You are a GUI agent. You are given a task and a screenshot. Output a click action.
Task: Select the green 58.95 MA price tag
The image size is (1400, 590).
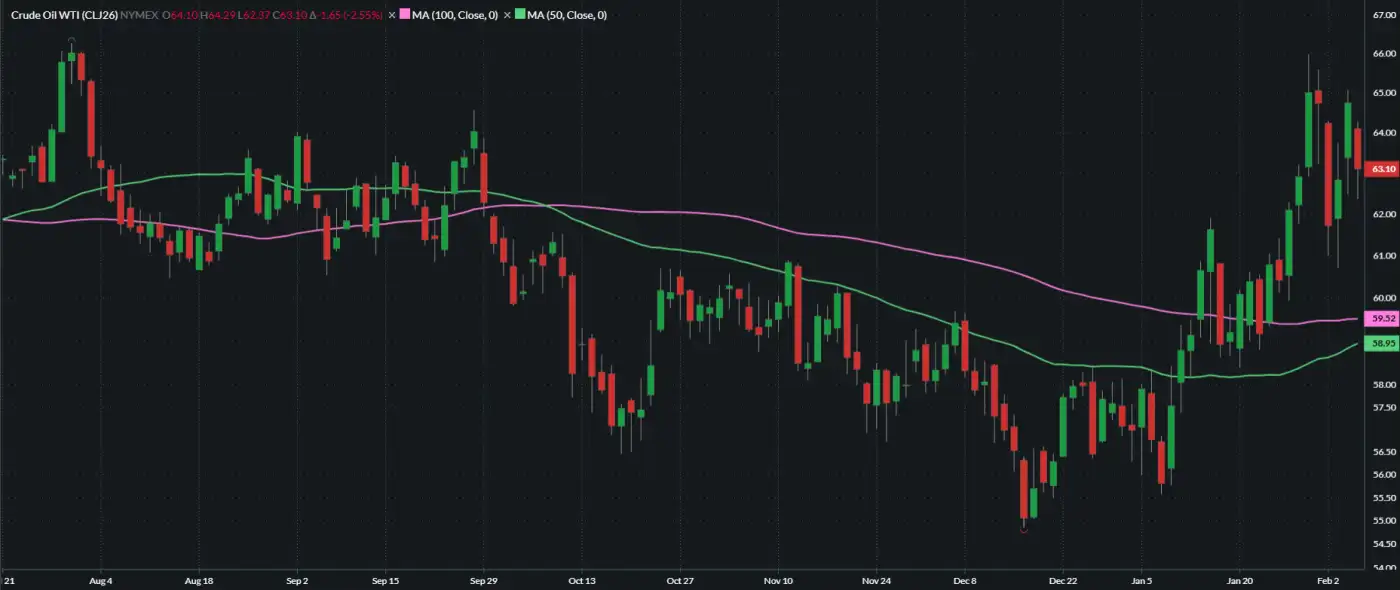(x=1383, y=344)
